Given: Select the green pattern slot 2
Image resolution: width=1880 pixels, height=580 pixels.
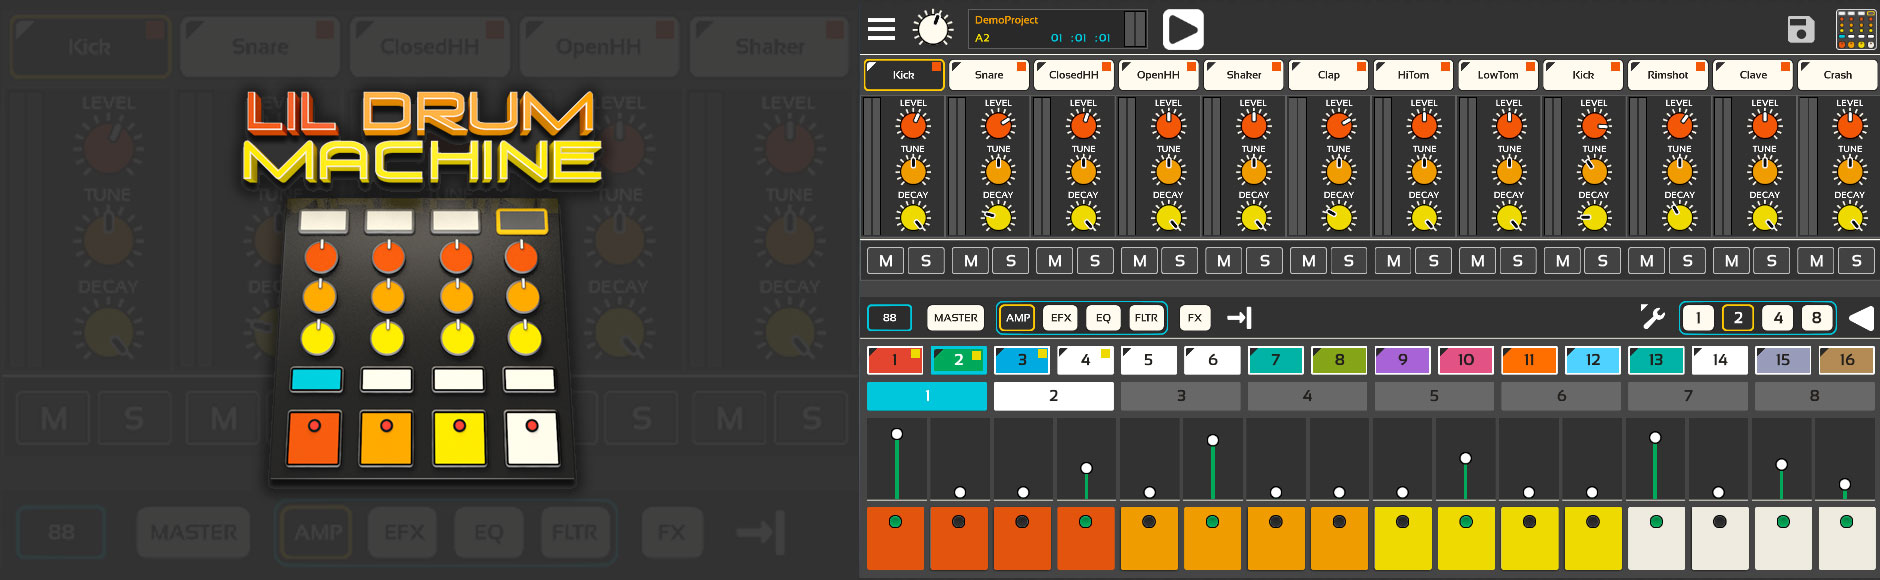Looking at the screenshot, I should coord(959,360).
